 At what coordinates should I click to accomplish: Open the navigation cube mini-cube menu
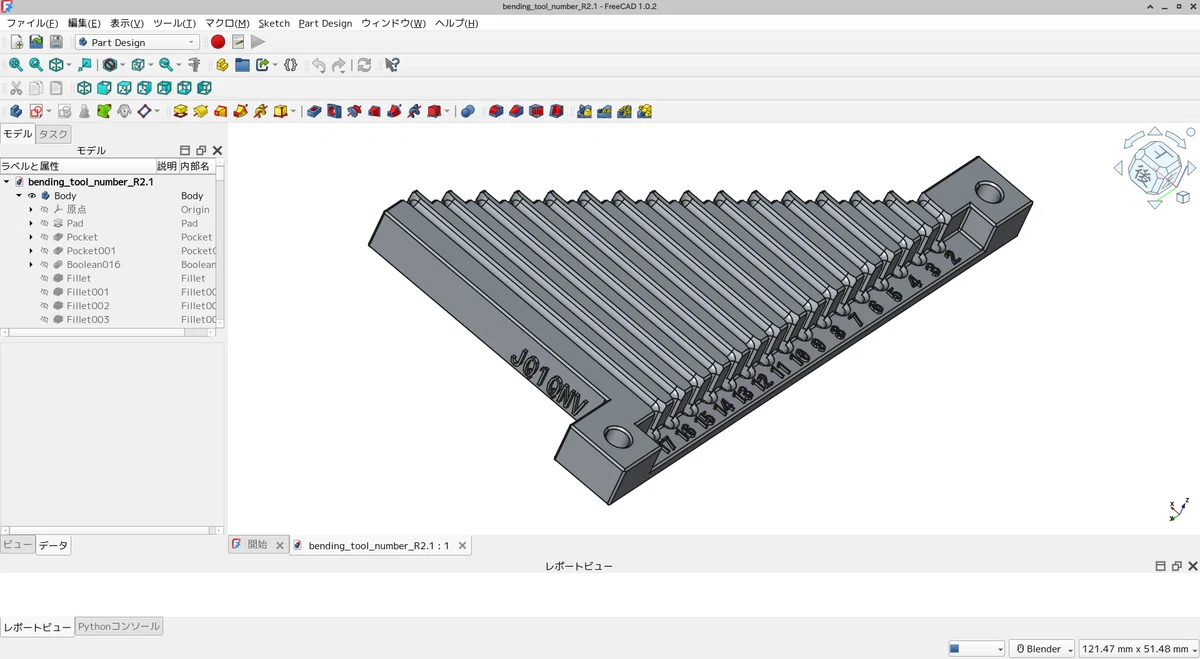tap(1183, 198)
